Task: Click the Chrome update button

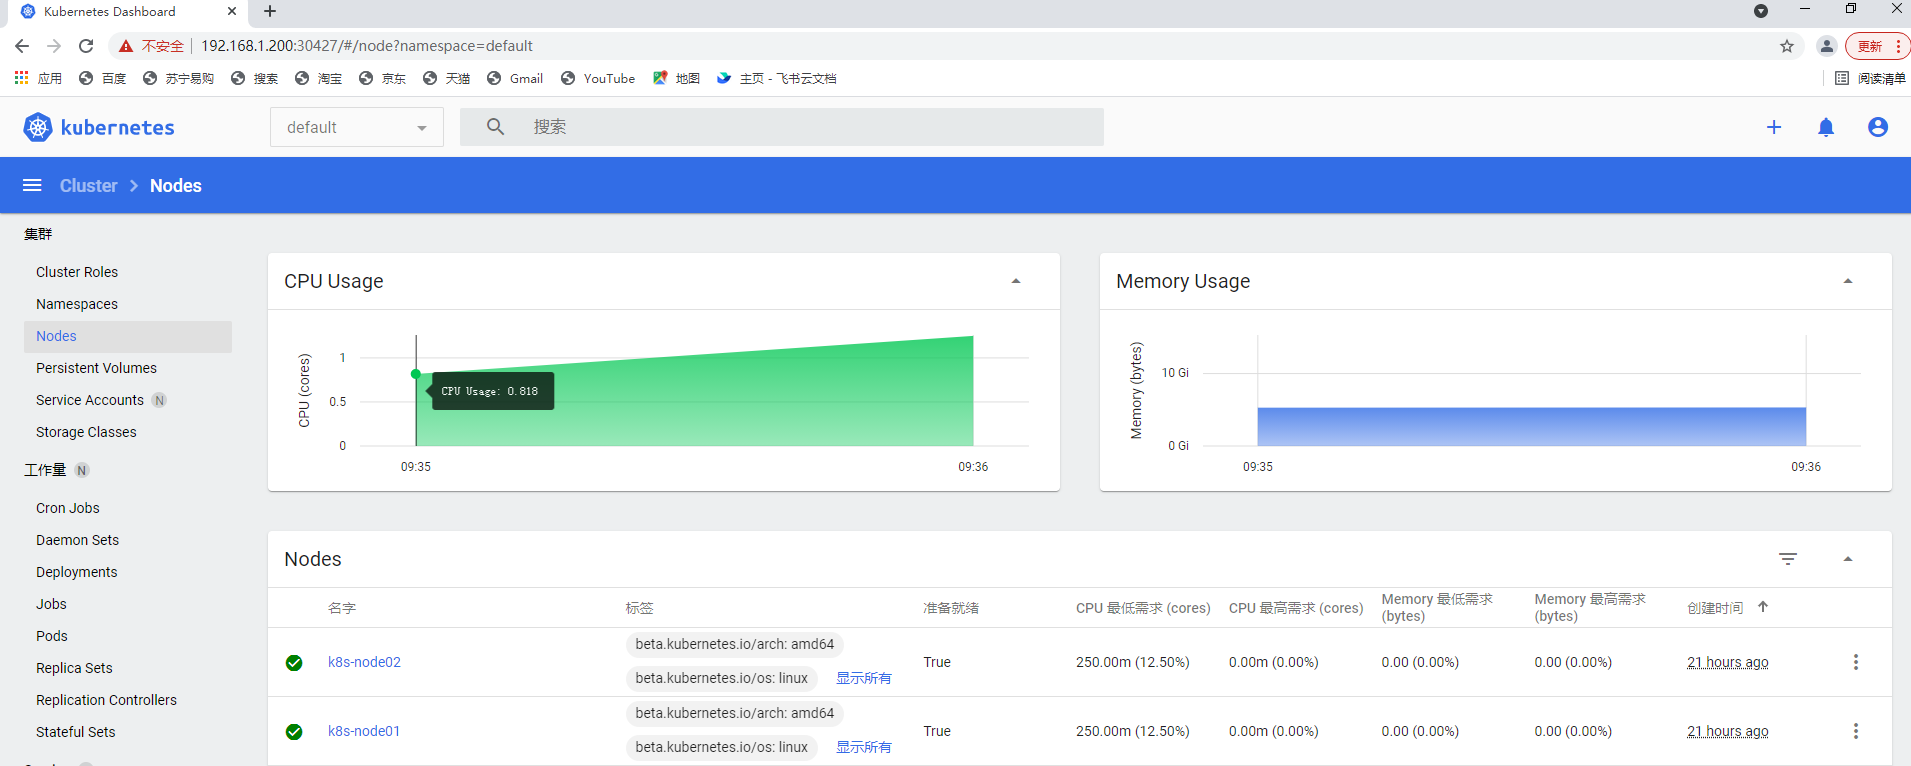Action: coord(1878,46)
